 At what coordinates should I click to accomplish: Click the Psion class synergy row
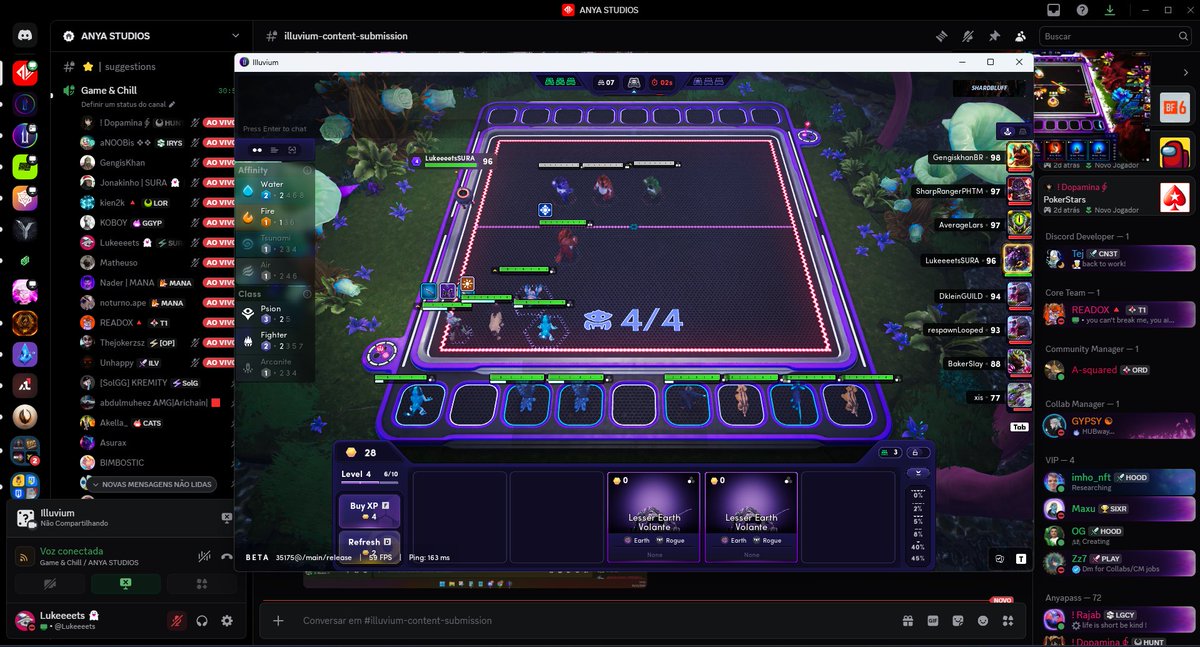click(275, 314)
